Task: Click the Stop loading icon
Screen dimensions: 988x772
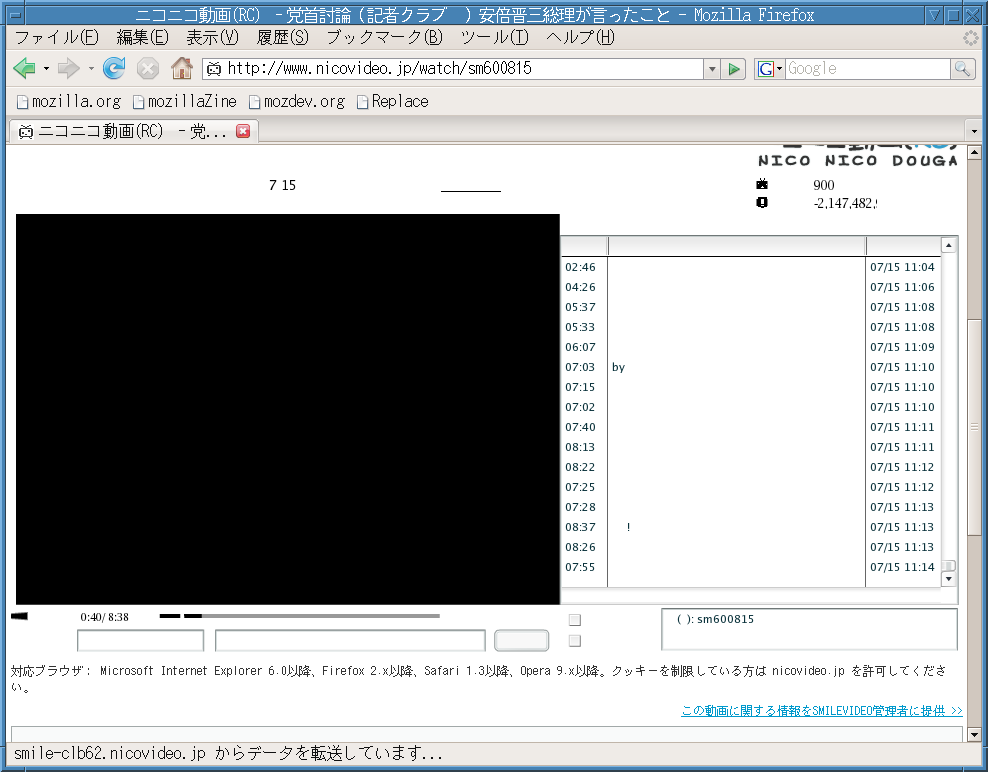Action: tap(148, 68)
